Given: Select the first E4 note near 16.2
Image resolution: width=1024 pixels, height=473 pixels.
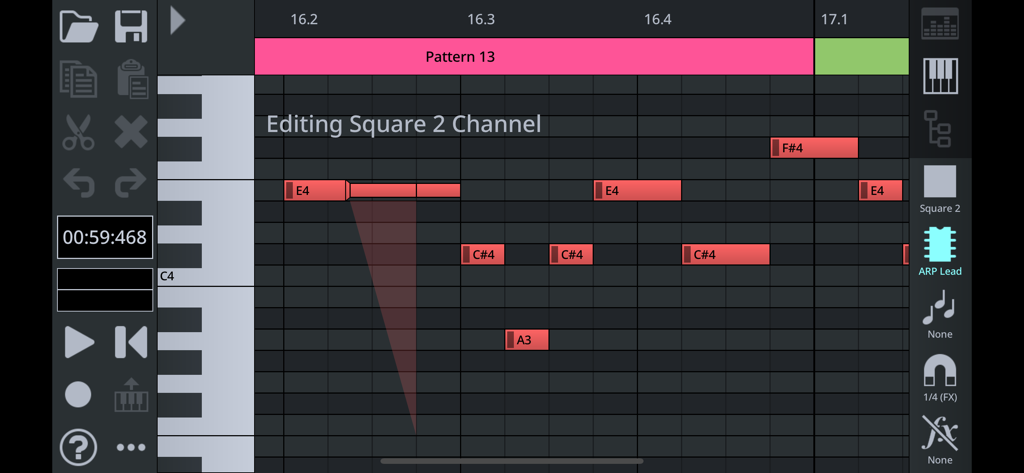Looking at the screenshot, I should pos(315,191).
